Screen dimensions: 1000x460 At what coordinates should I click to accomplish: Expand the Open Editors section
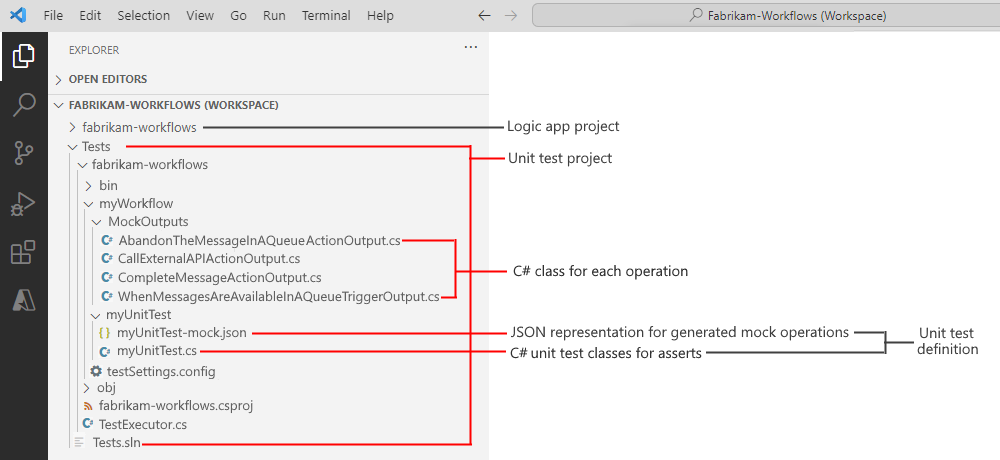tap(107, 79)
